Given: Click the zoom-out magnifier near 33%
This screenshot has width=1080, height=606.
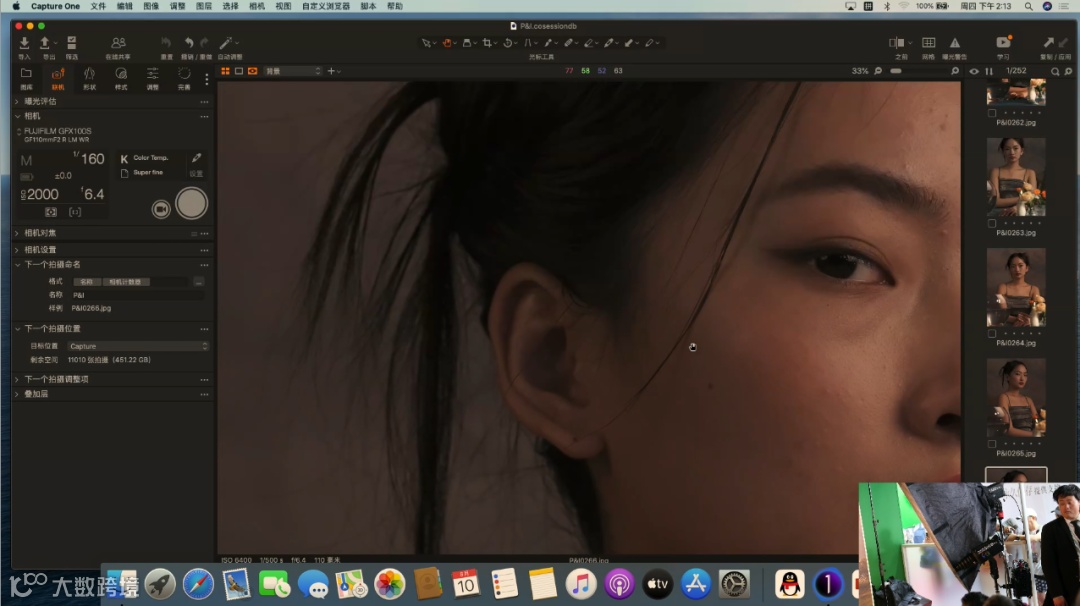Looking at the screenshot, I should pyautogui.click(x=878, y=71).
